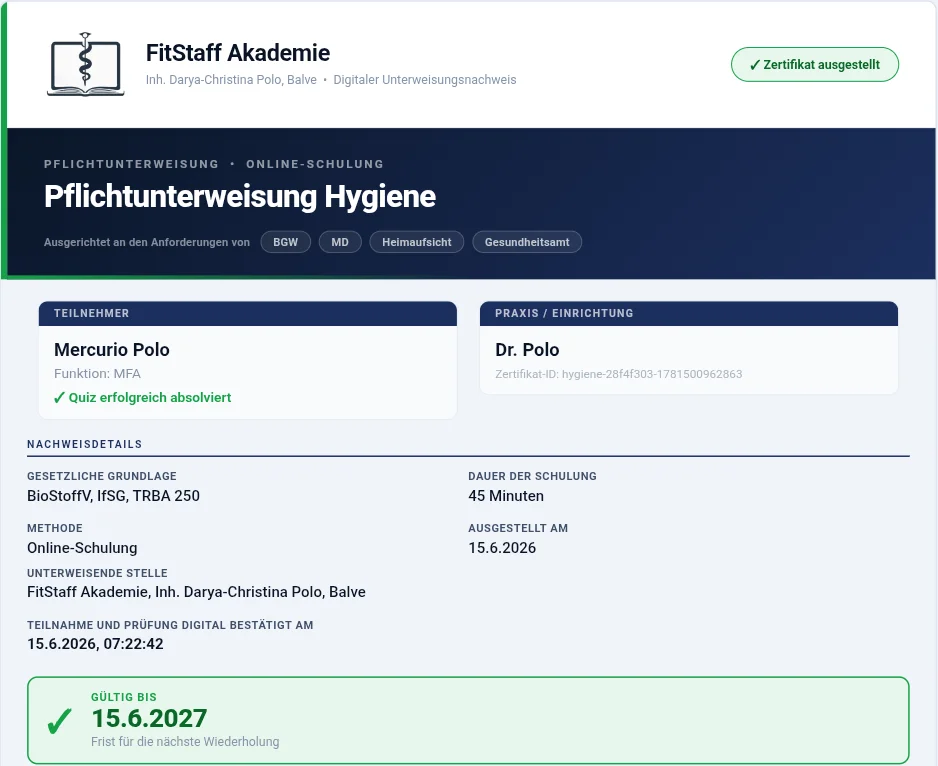Click 'BioStoffV, IfSG, TRBA 250' value
This screenshot has height=766, width=938.
tap(114, 496)
